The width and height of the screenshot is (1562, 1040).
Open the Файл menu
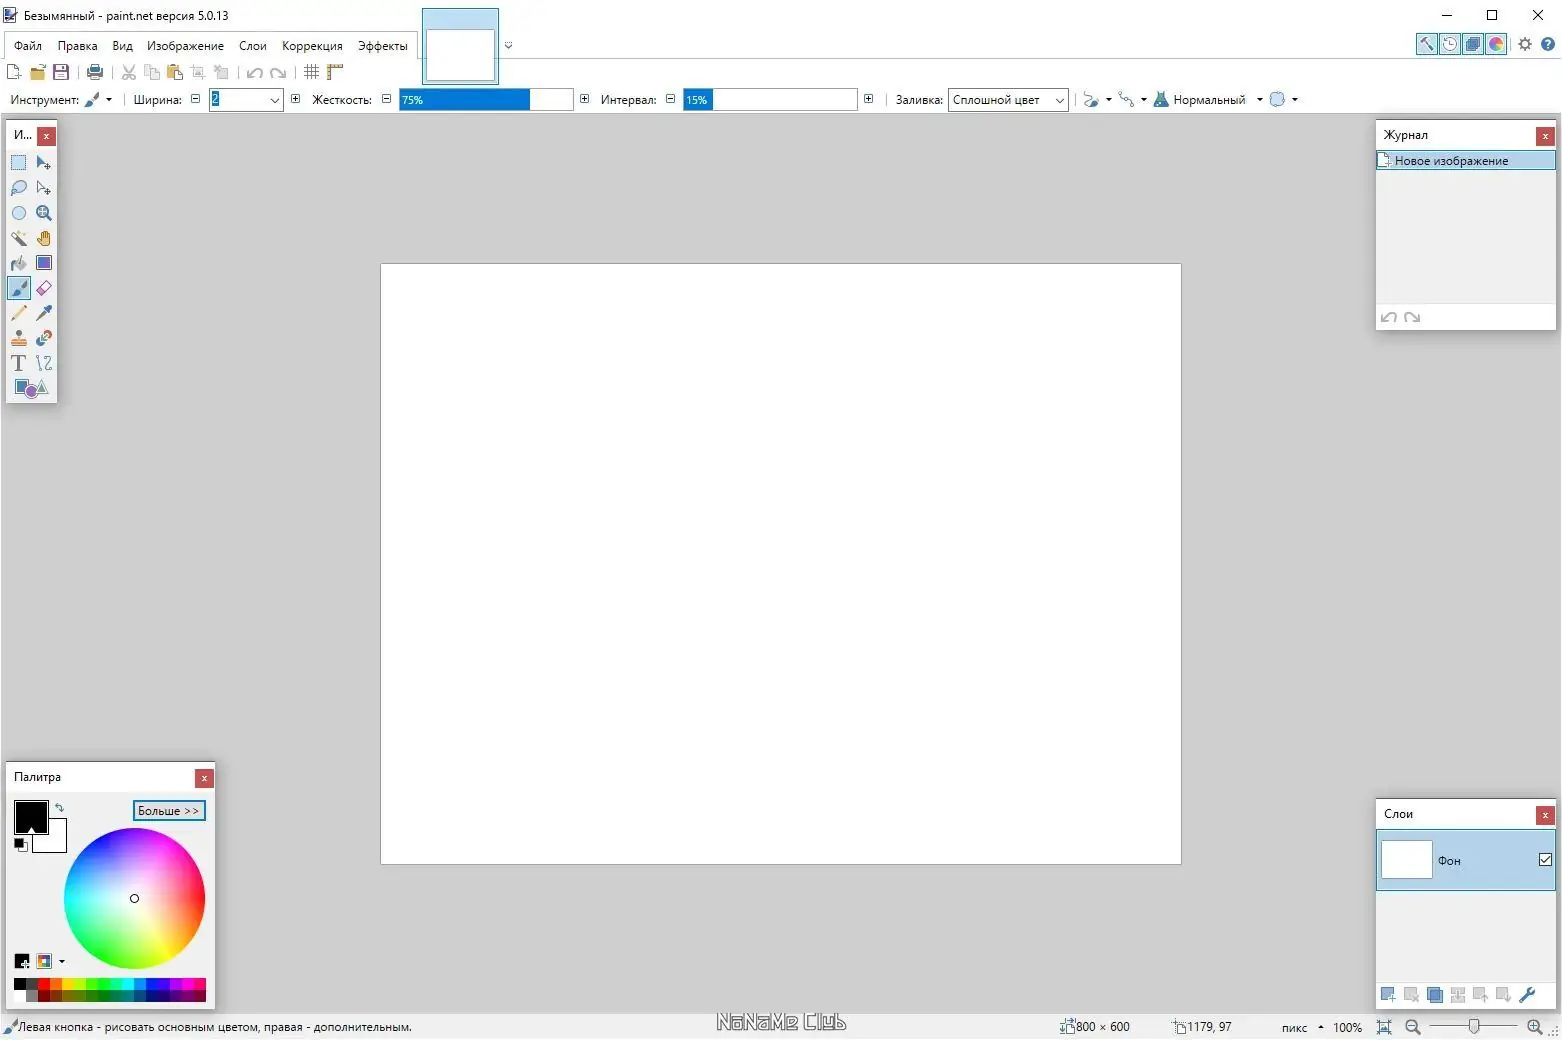tap(28, 46)
